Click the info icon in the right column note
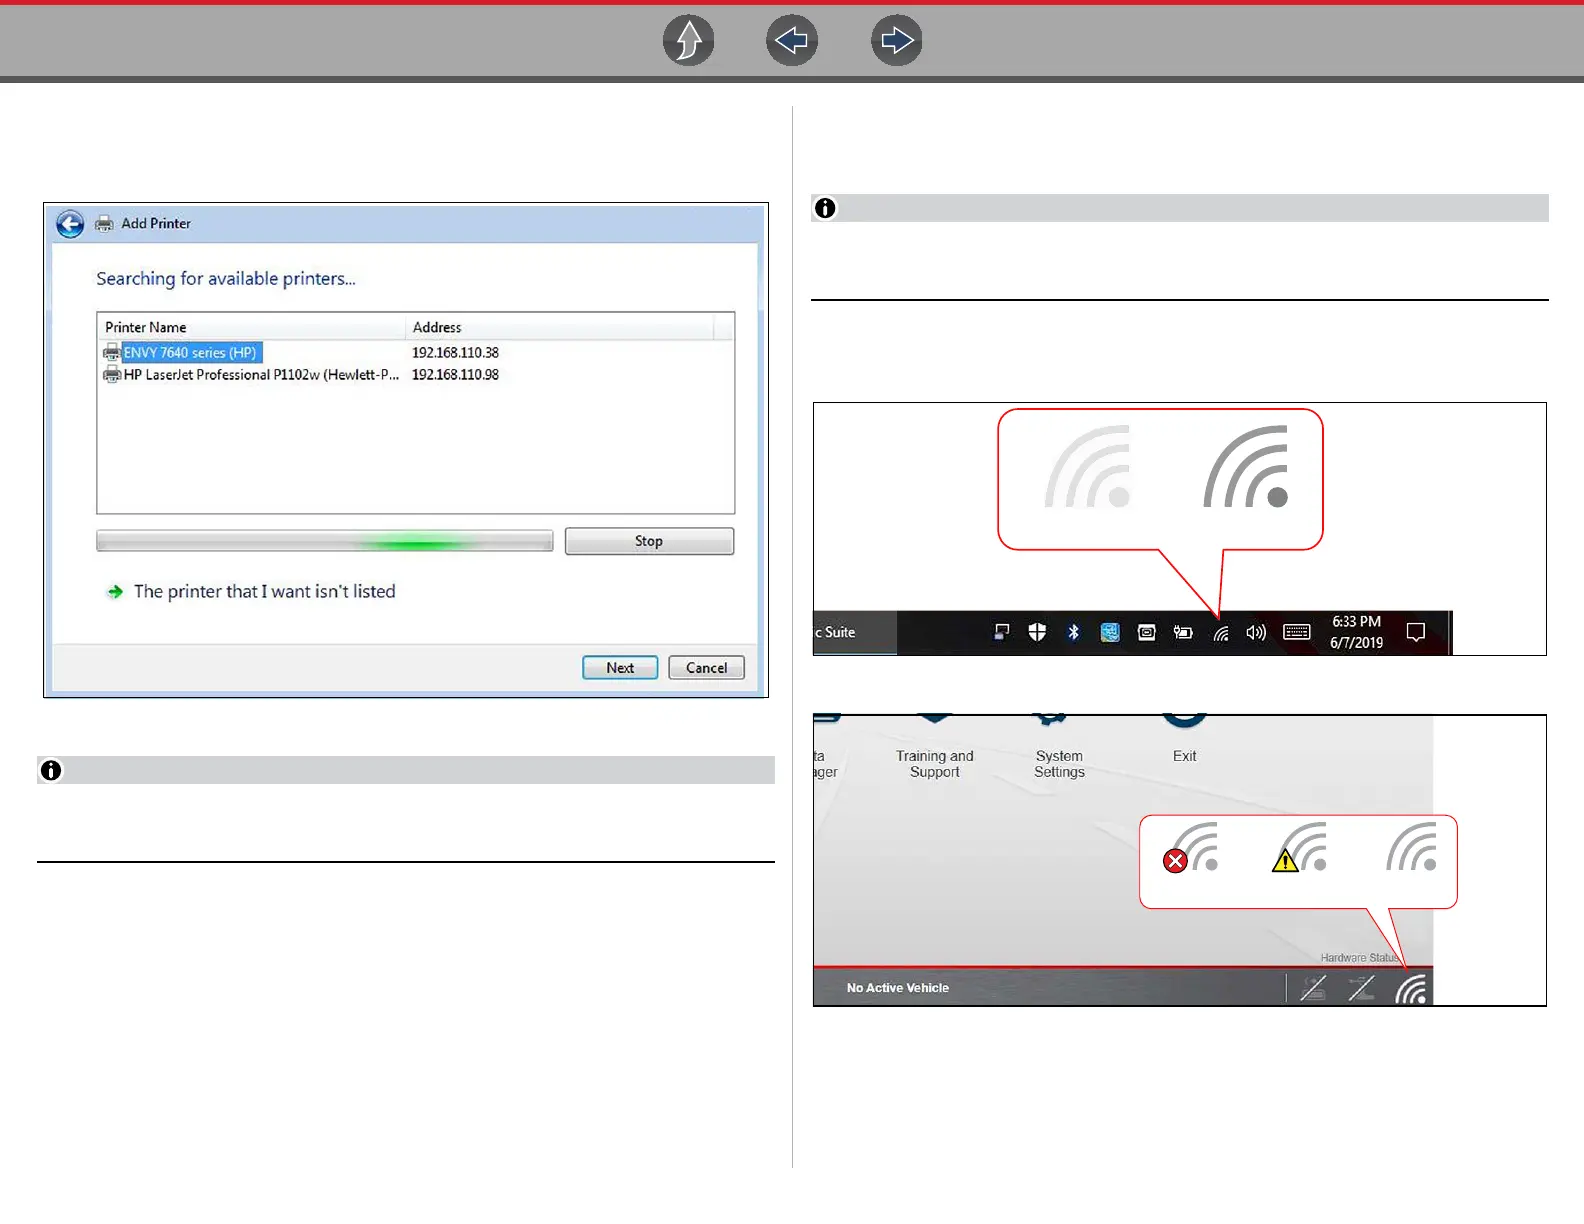This screenshot has height=1224, width=1584. pyautogui.click(x=825, y=208)
